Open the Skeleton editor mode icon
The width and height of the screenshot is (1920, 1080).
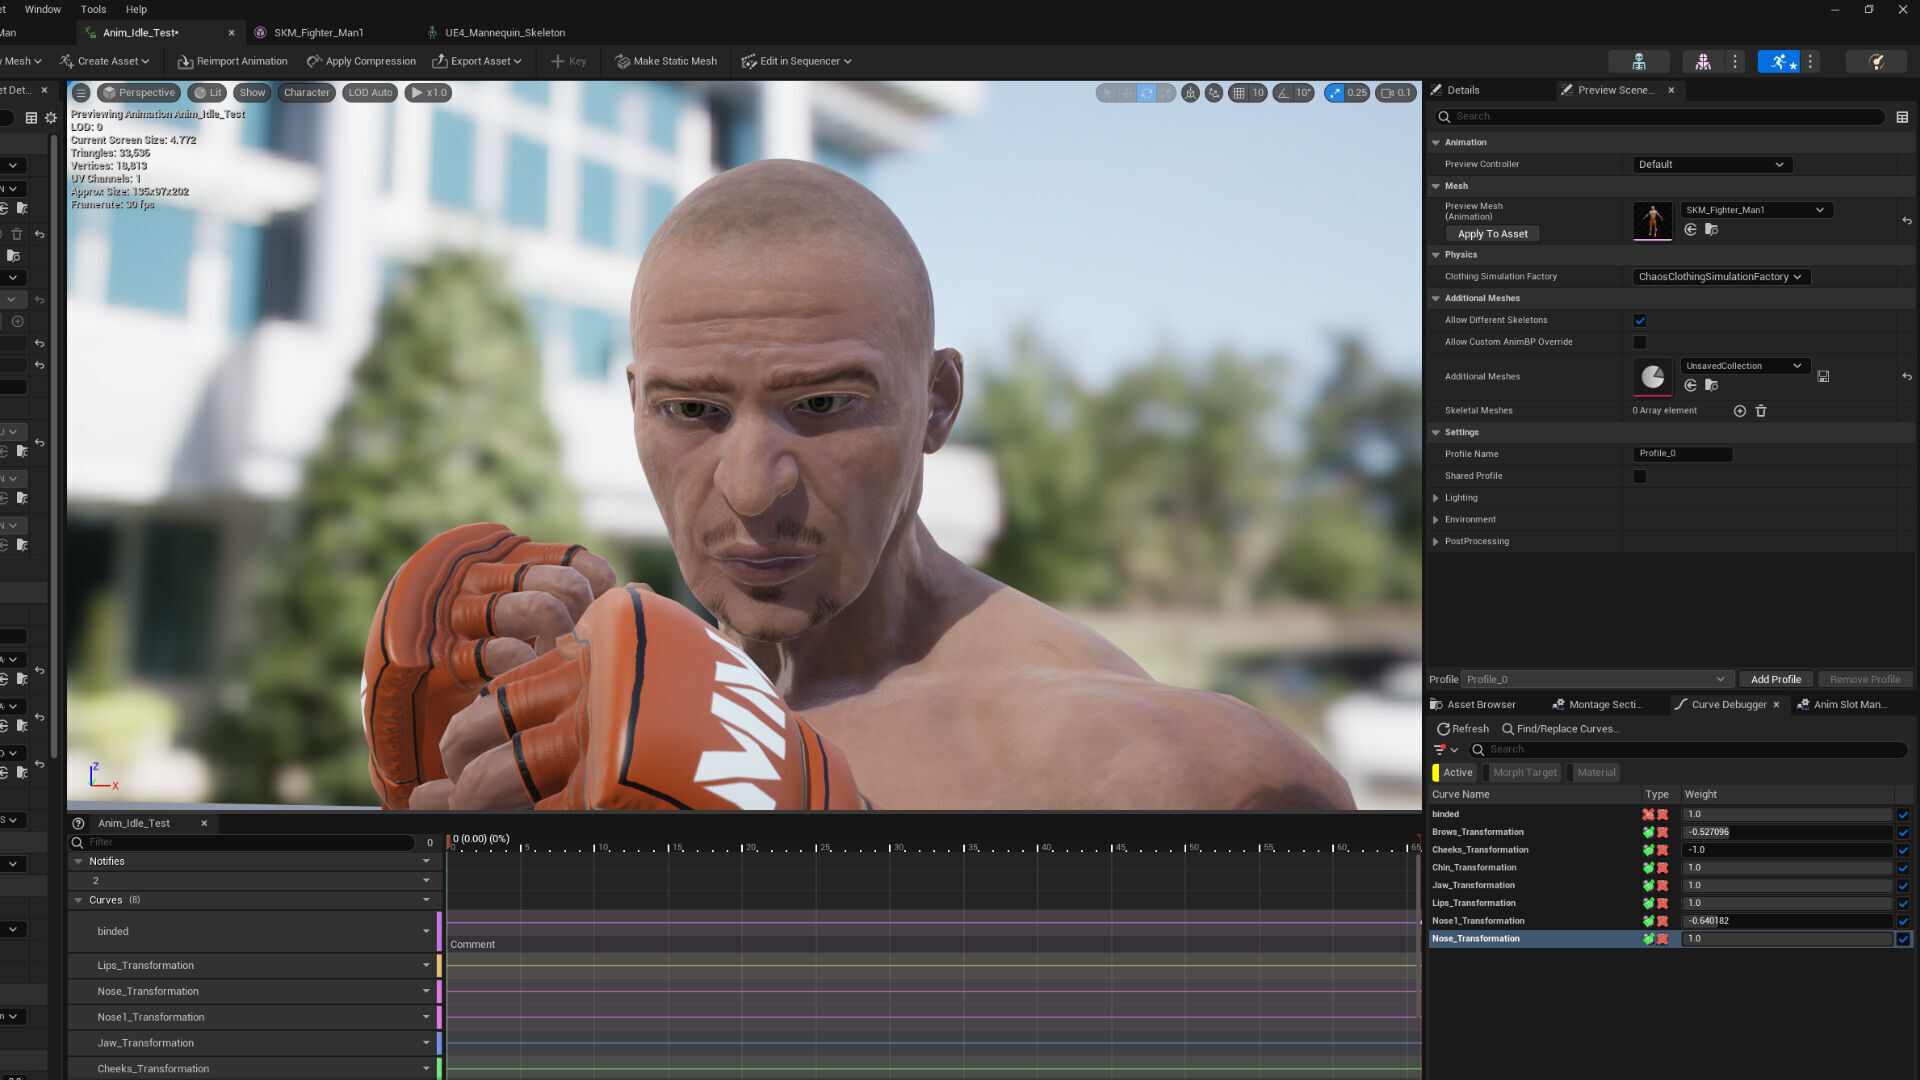[x=1638, y=62]
